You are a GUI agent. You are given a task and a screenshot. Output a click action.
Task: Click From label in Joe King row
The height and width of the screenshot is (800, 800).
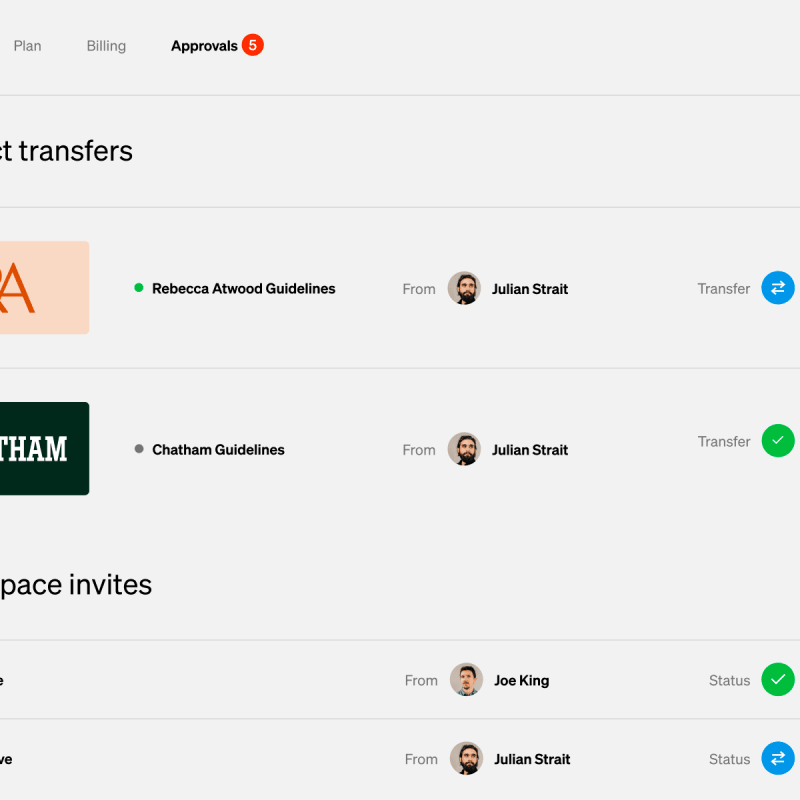tap(421, 681)
